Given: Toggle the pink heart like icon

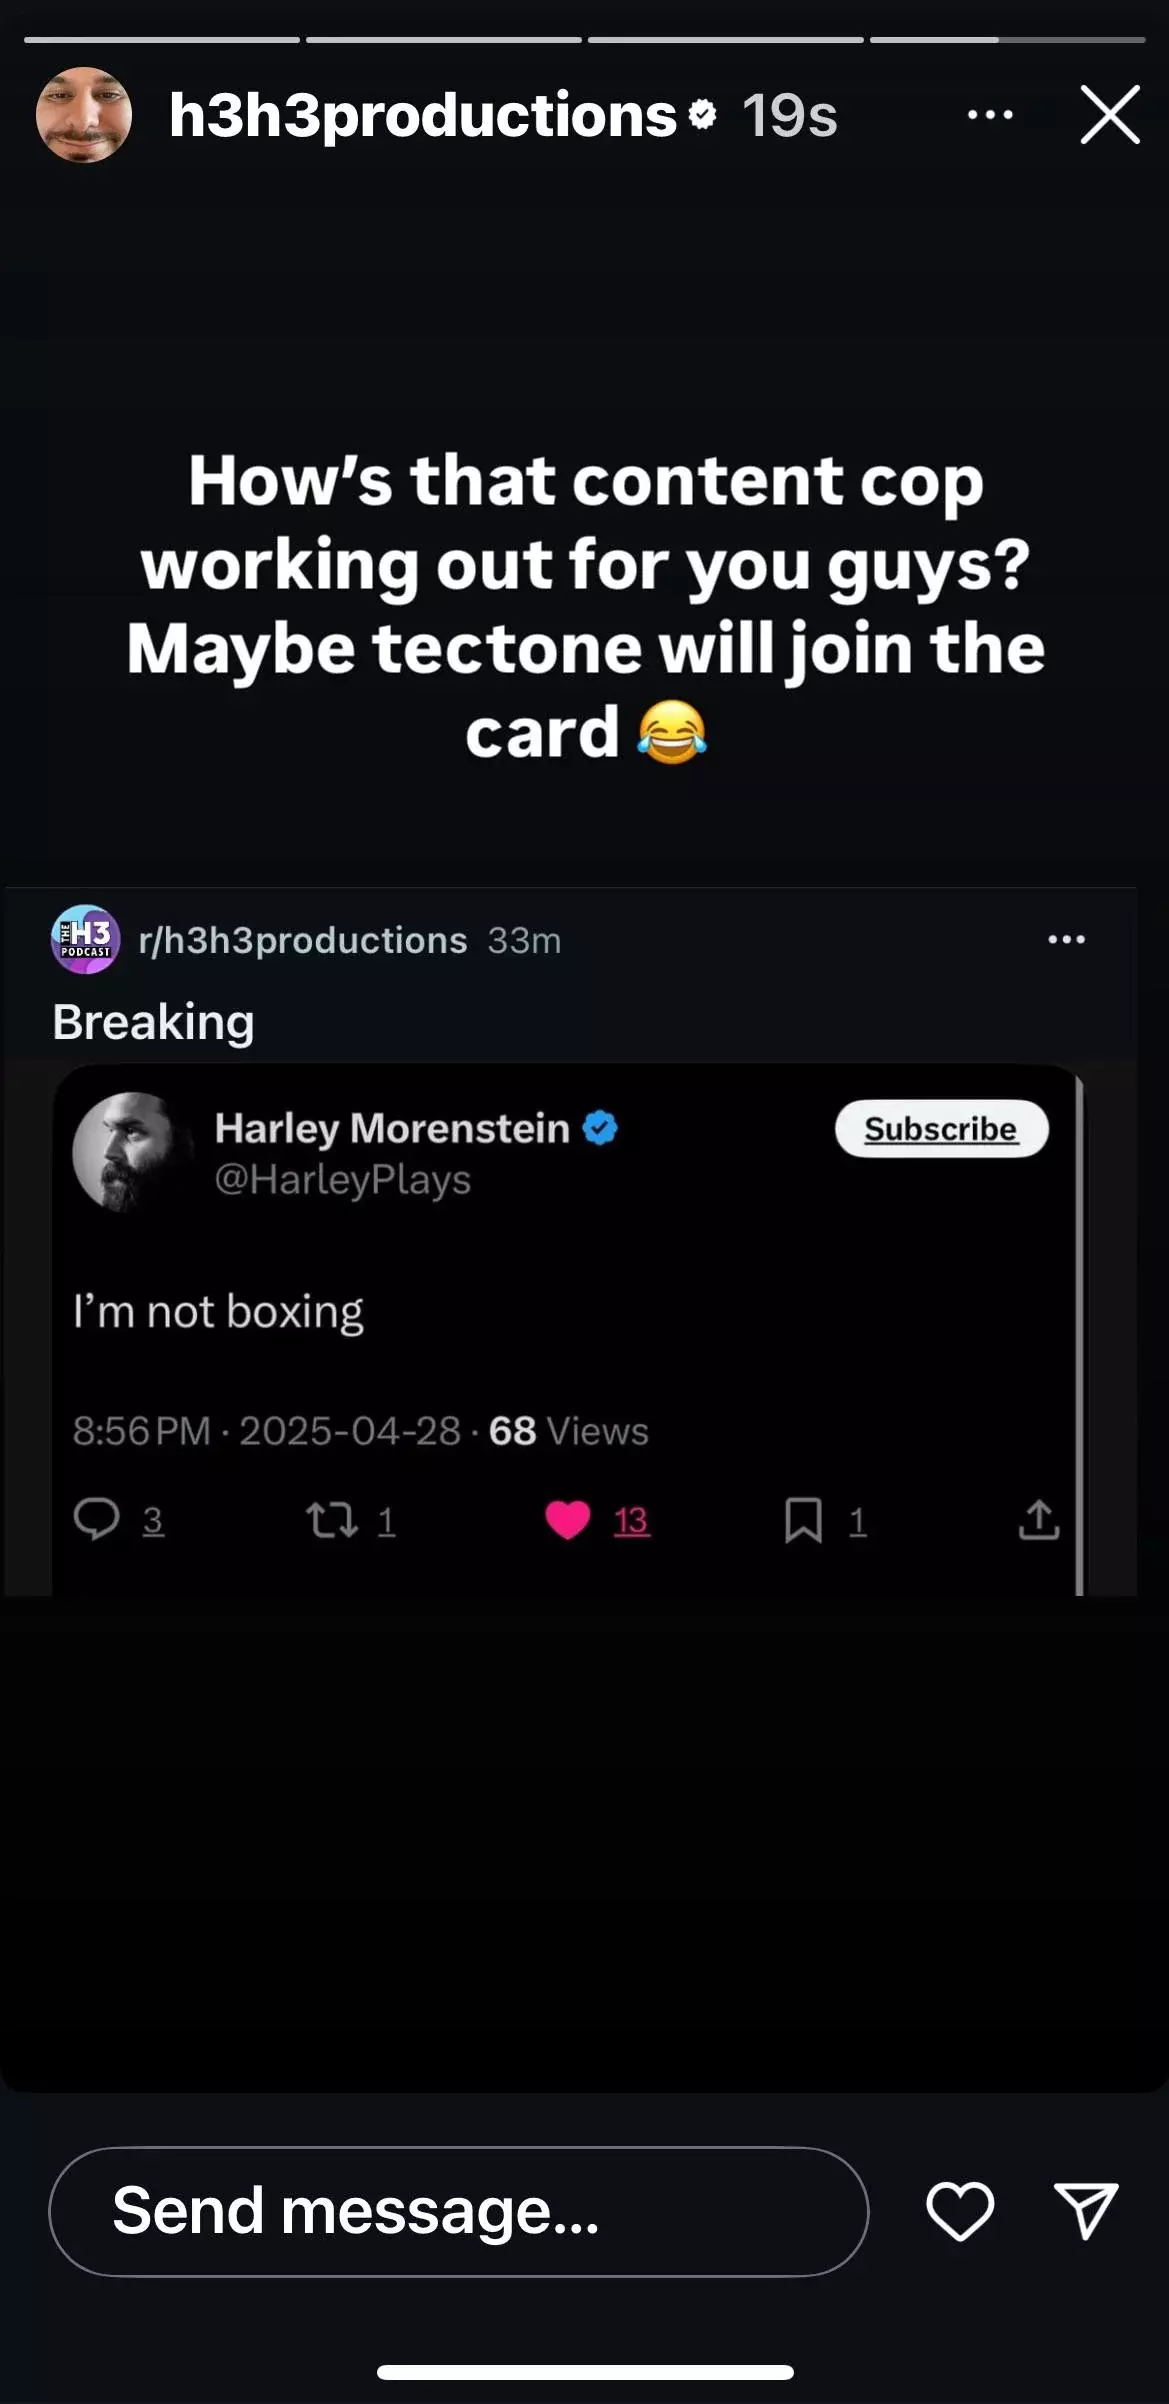Looking at the screenshot, I should point(567,1520).
